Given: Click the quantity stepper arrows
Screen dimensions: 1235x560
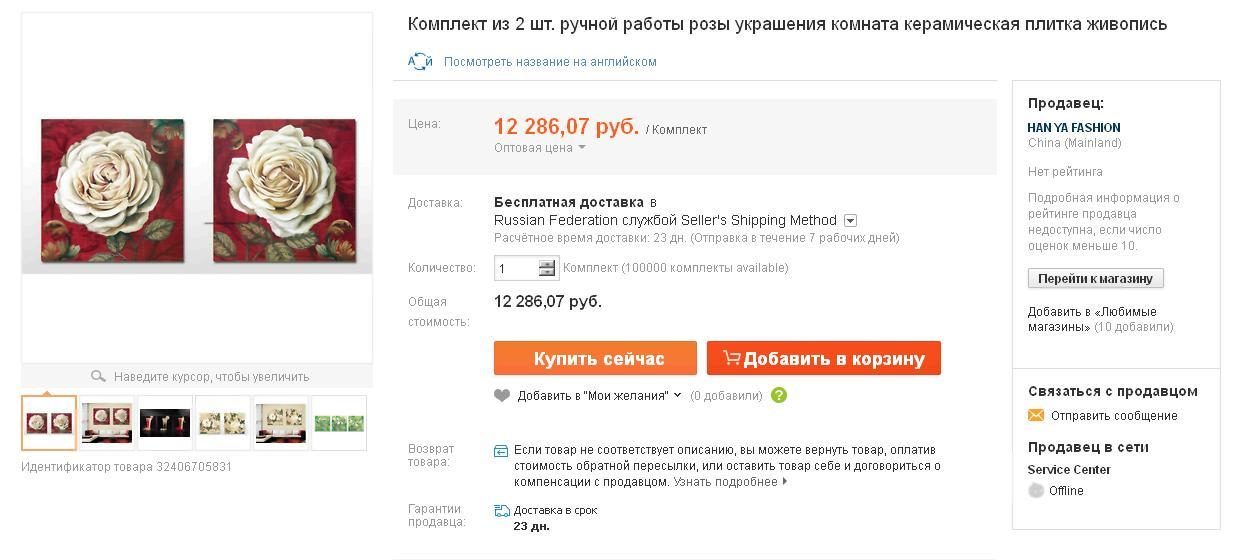Looking at the screenshot, I should [x=547, y=268].
